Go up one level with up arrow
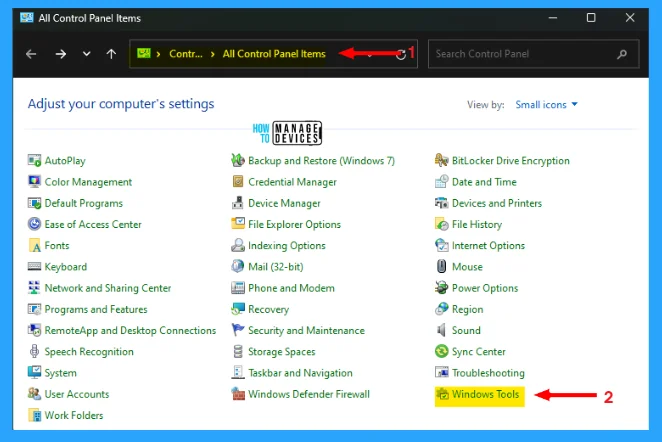The image size is (662, 442). (x=111, y=54)
